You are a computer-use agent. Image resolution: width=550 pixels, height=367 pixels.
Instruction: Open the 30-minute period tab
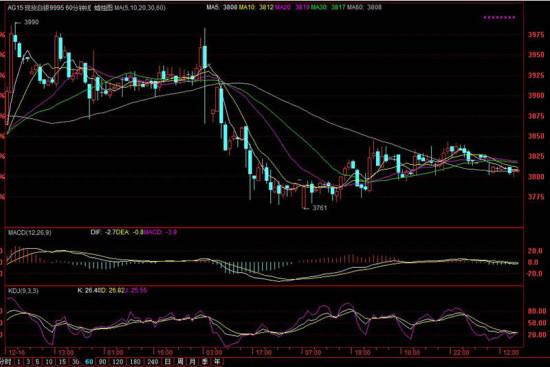tap(75, 362)
